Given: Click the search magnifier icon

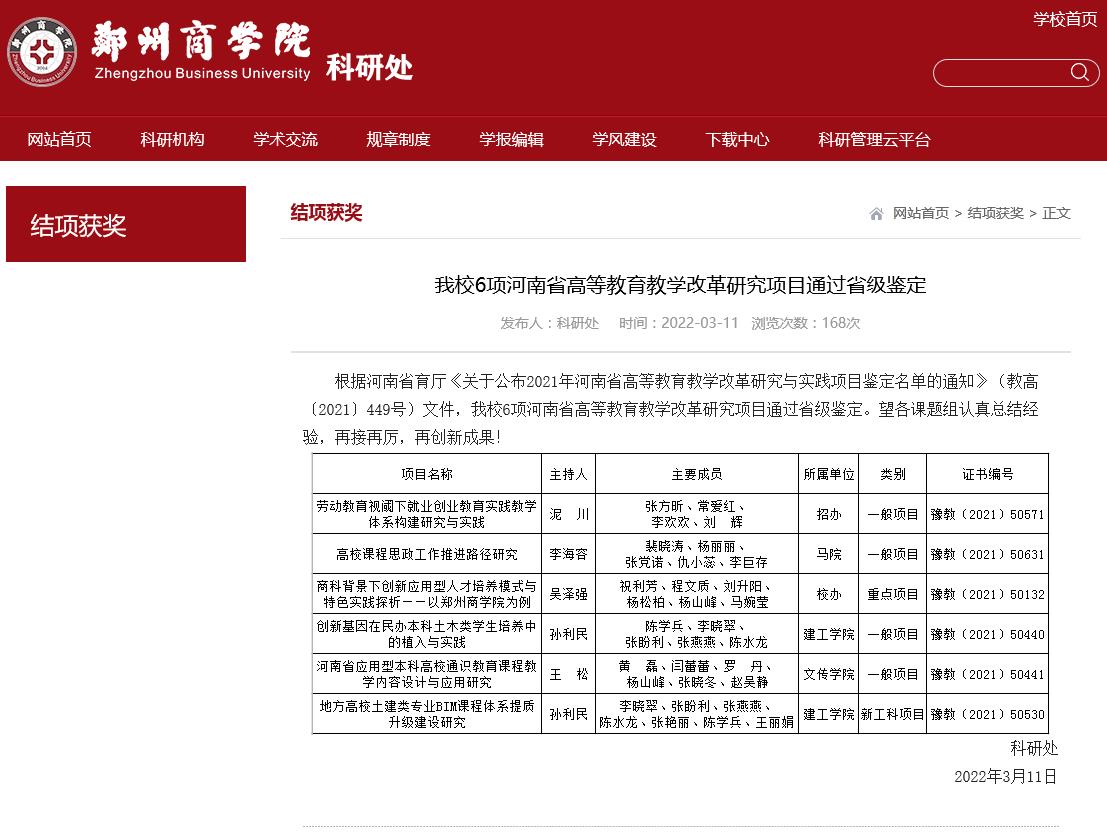Looking at the screenshot, I should click(x=1079, y=72).
